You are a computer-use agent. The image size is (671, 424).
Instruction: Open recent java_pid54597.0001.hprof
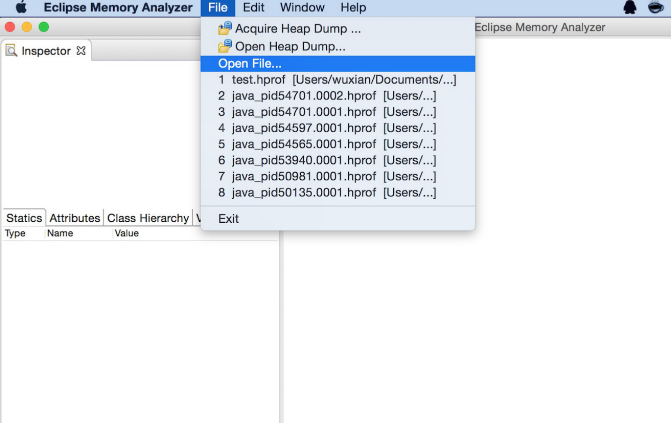click(338, 128)
